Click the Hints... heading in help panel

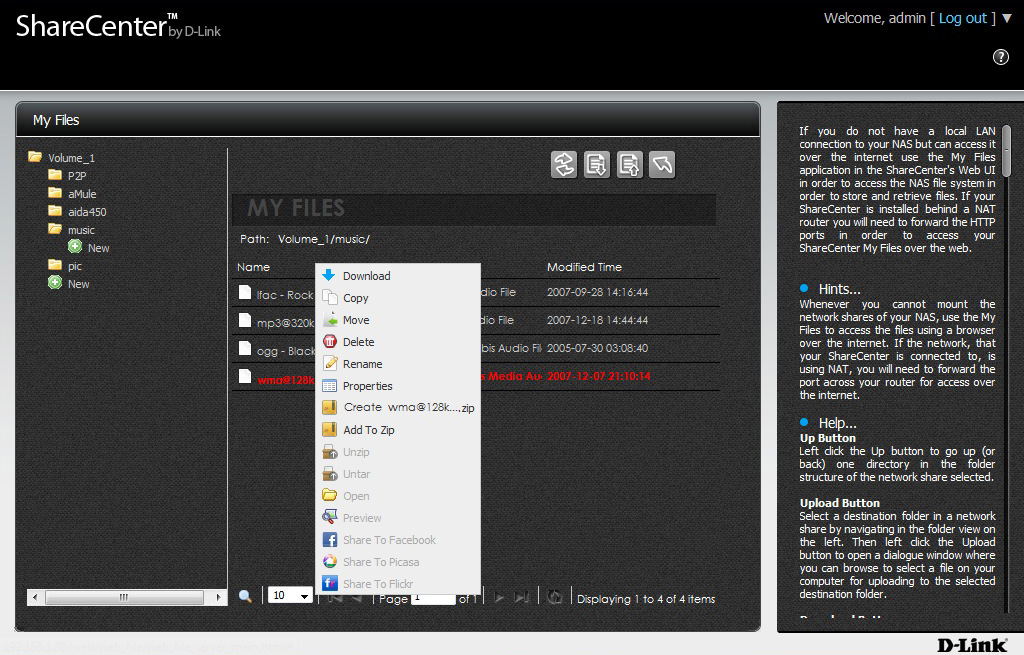839,289
